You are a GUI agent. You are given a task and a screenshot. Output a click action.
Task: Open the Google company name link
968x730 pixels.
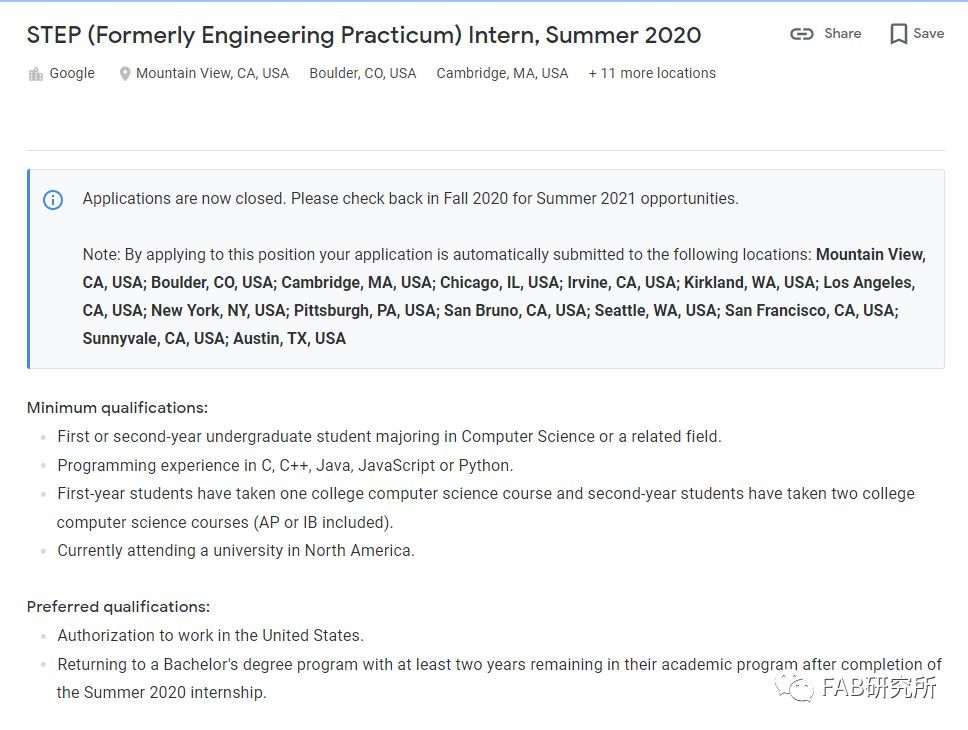(x=72, y=73)
